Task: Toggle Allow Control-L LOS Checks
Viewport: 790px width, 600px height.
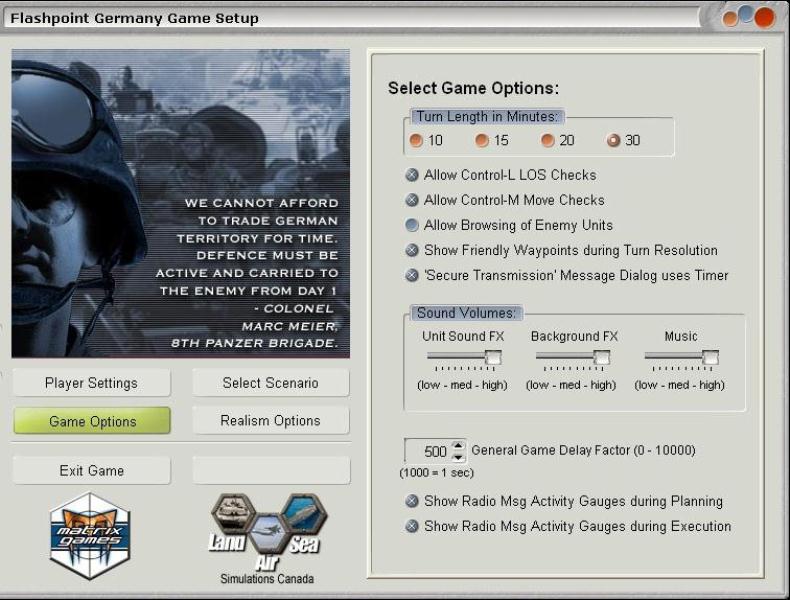Action: 412,175
